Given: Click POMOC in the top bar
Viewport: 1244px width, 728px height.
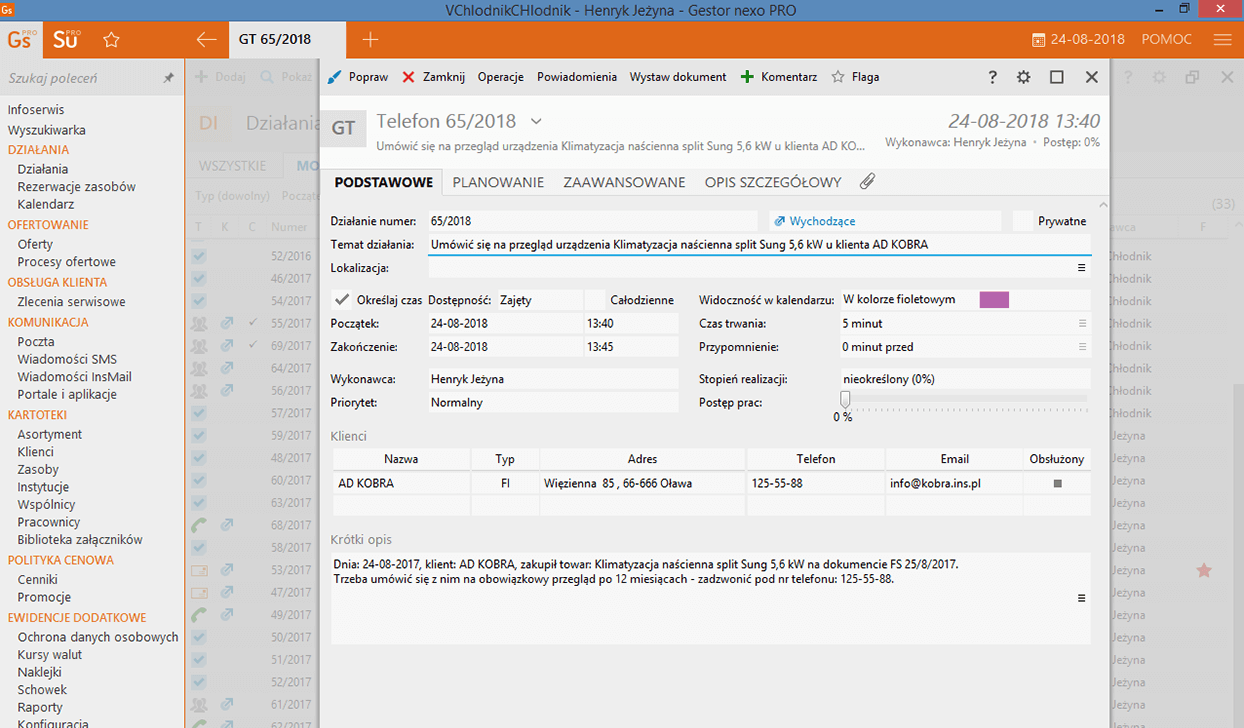Looking at the screenshot, I should (x=1167, y=40).
